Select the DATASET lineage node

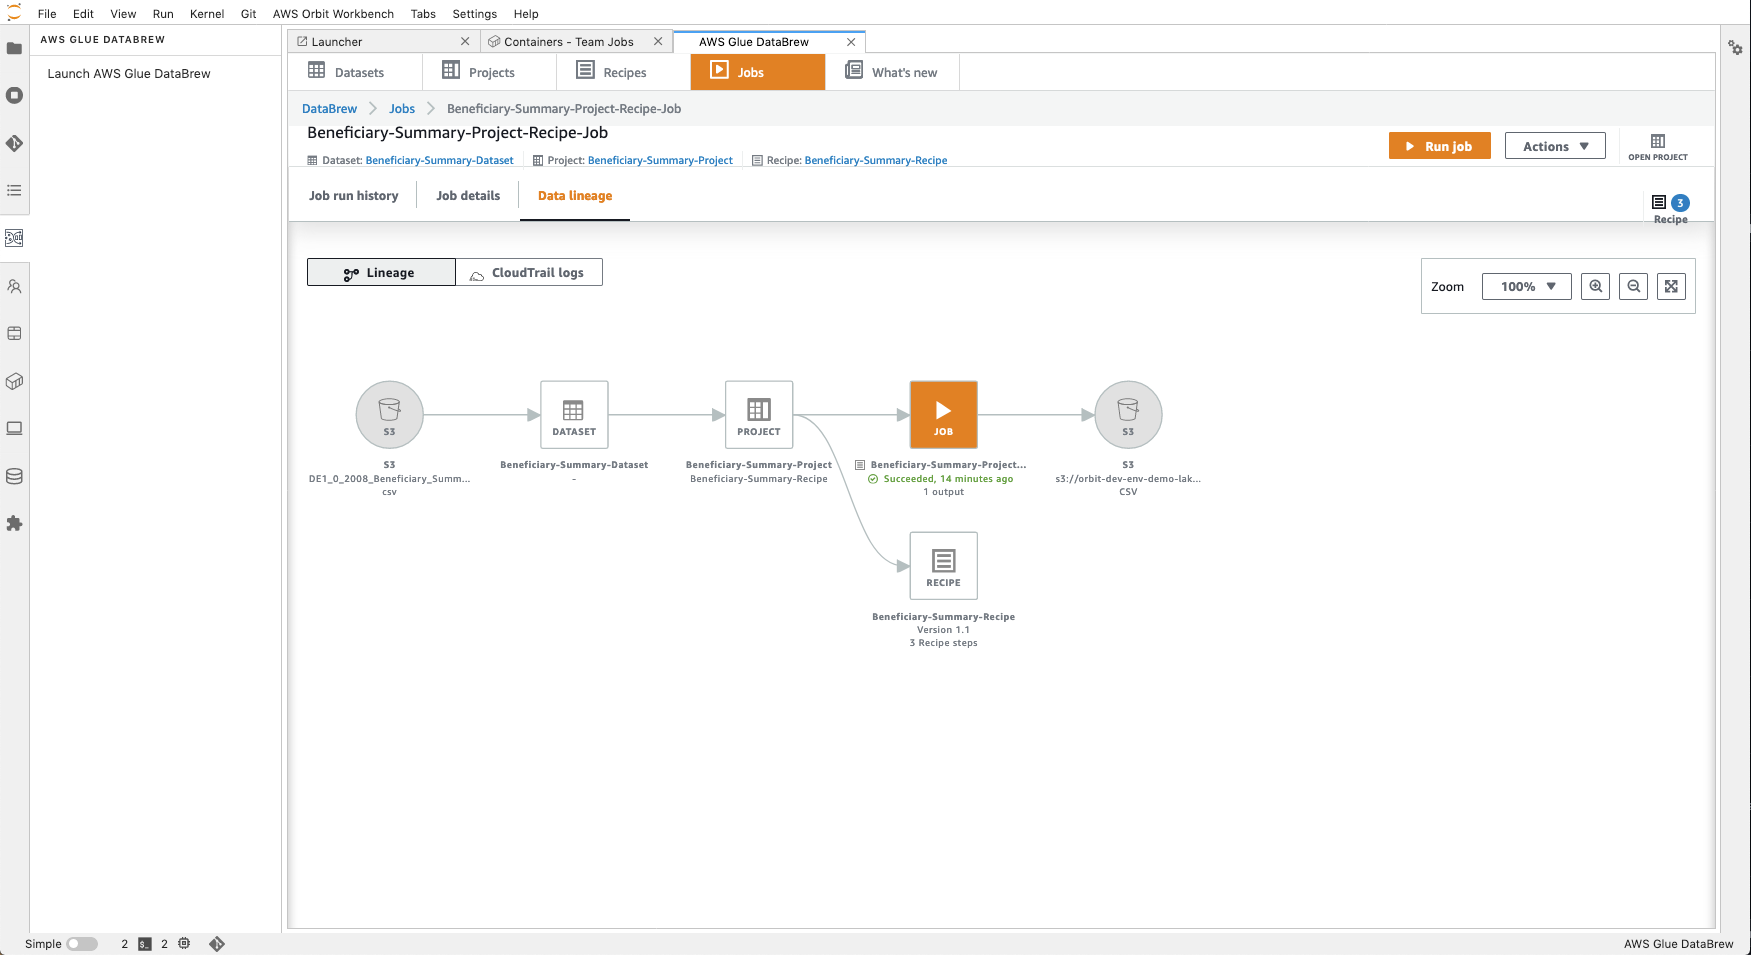click(x=574, y=414)
